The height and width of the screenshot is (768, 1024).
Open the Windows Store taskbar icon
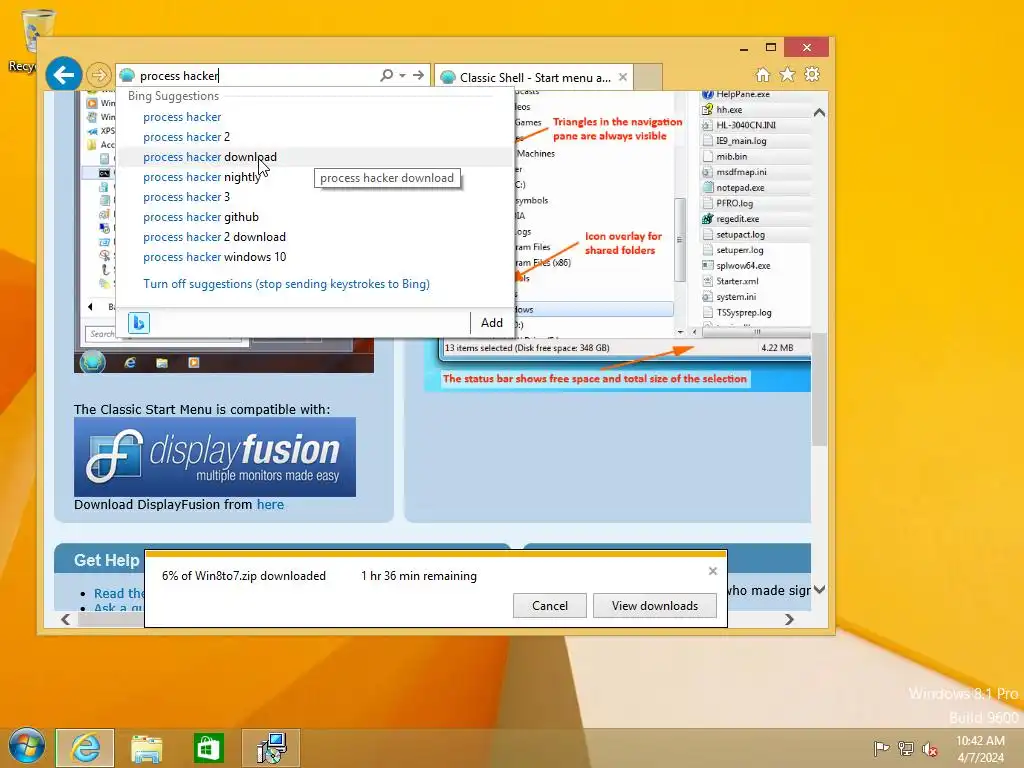(208, 748)
